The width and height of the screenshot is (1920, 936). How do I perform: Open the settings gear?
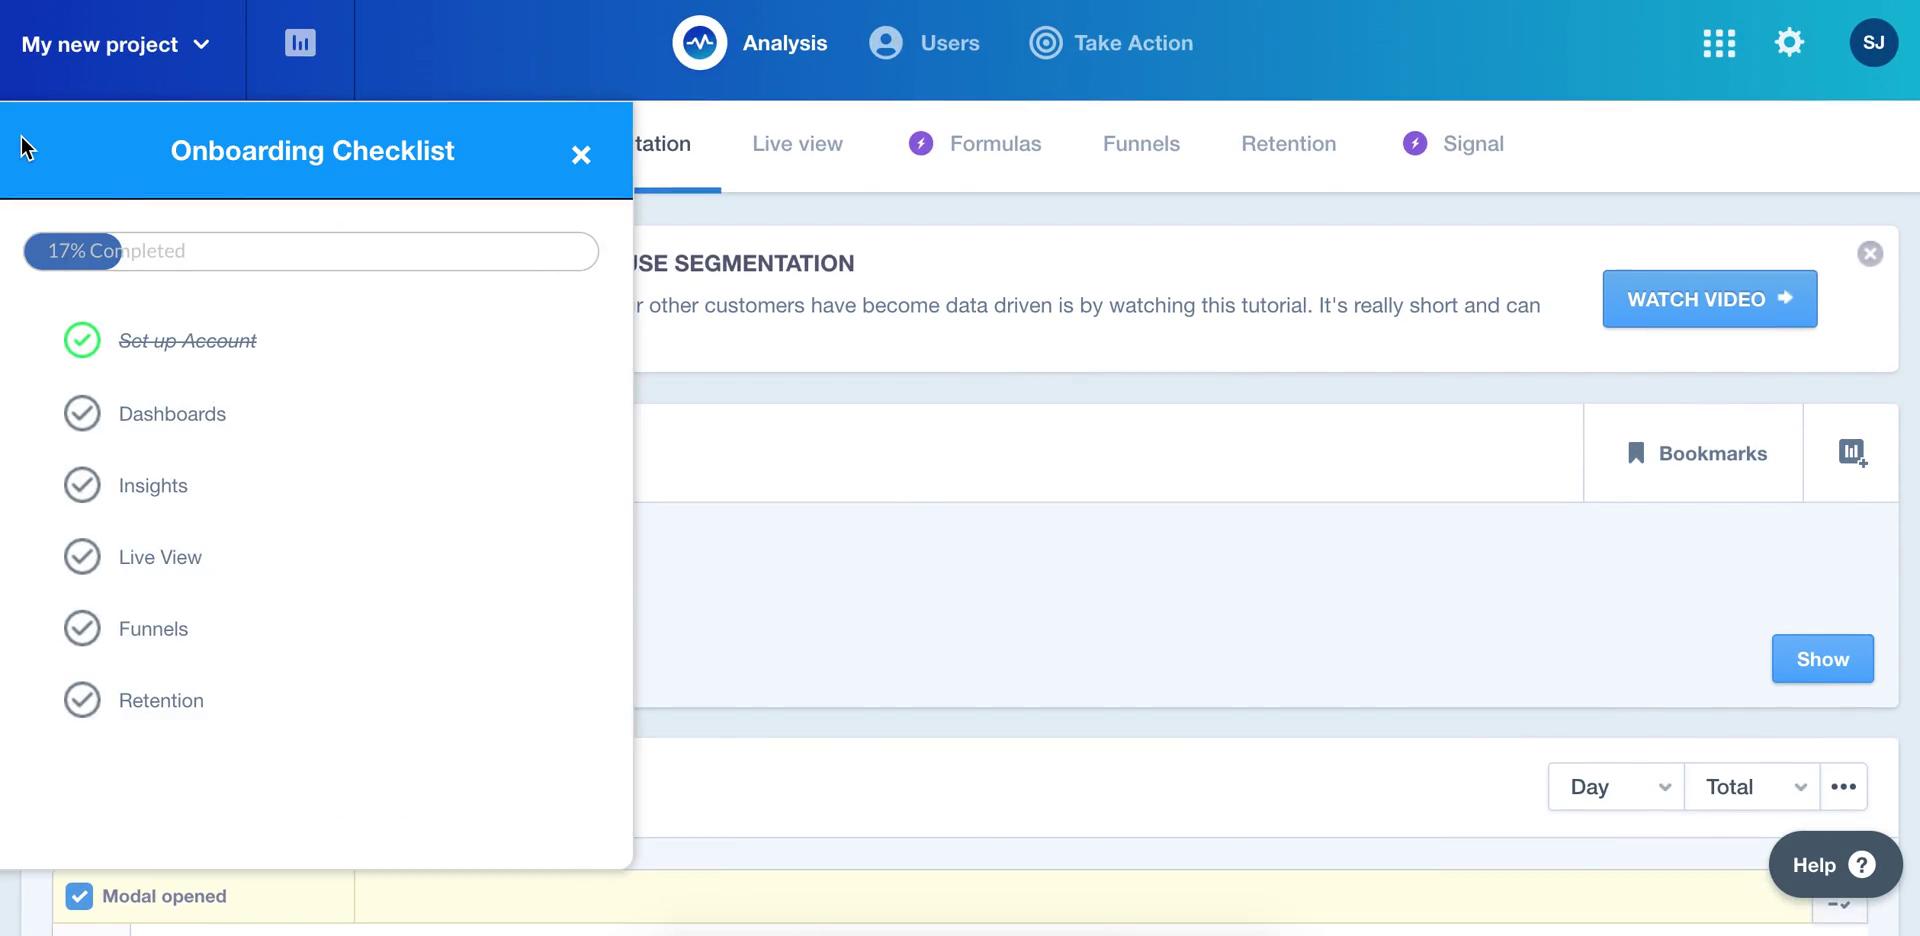pyautogui.click(x=1789, y=43)
